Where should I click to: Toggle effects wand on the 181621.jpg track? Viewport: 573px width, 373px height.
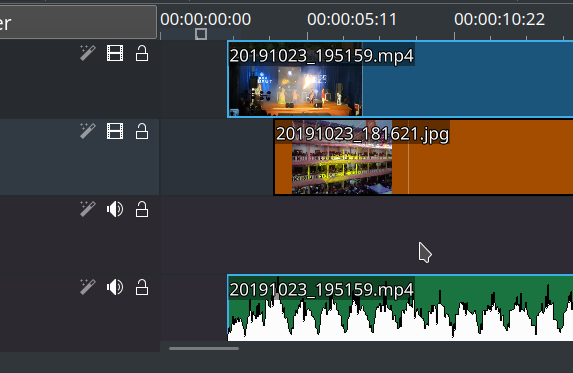click(x=88, y=131)
